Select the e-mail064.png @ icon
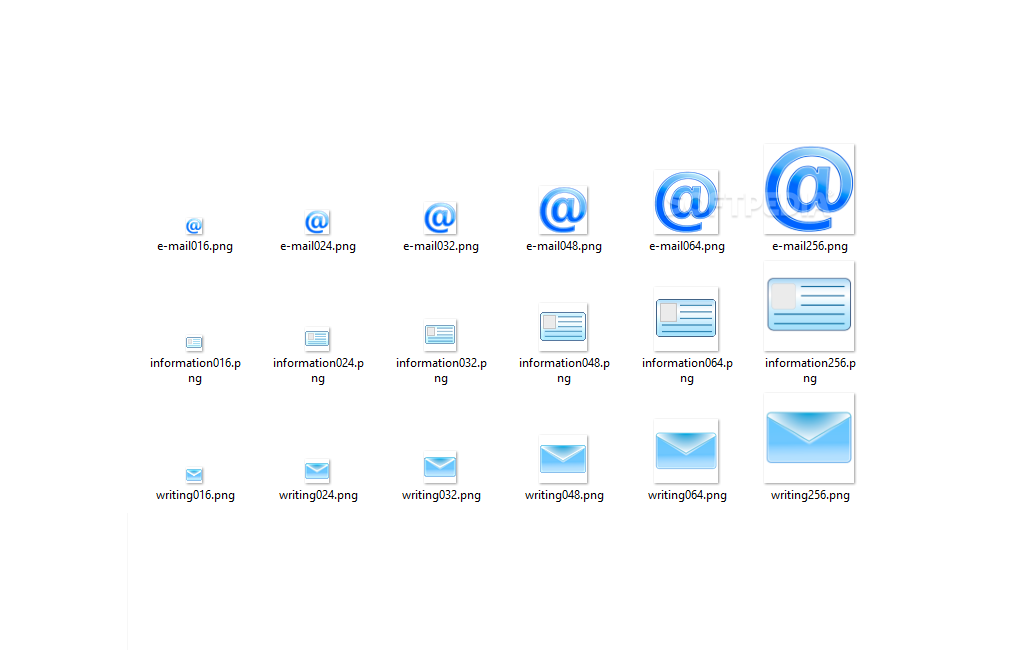 click(x=686, y=202)
